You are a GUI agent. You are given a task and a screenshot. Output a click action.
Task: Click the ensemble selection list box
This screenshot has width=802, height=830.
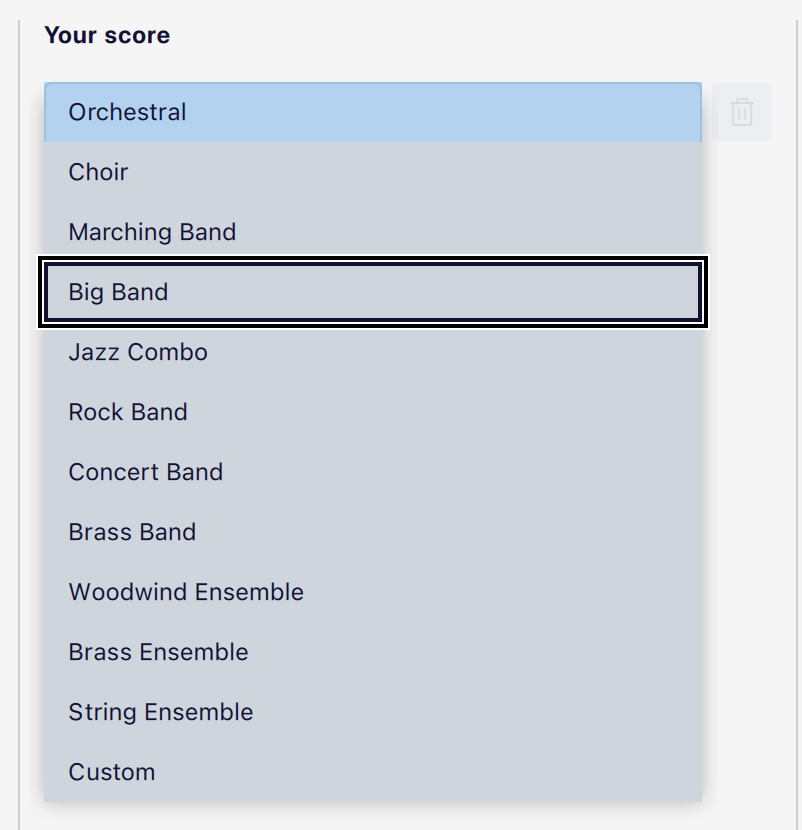[x=372, y=440]
